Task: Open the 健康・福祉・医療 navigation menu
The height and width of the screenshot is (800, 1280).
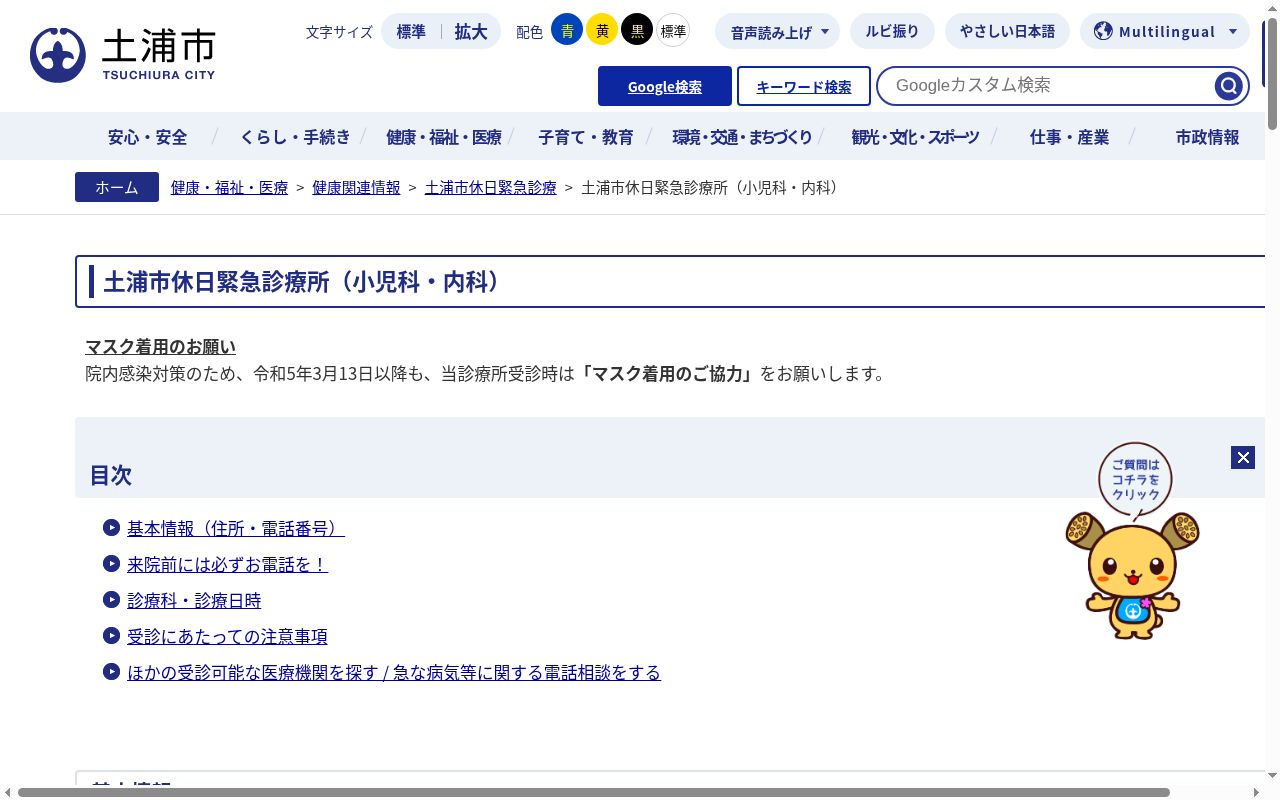Action: click(x=444, y=137)
